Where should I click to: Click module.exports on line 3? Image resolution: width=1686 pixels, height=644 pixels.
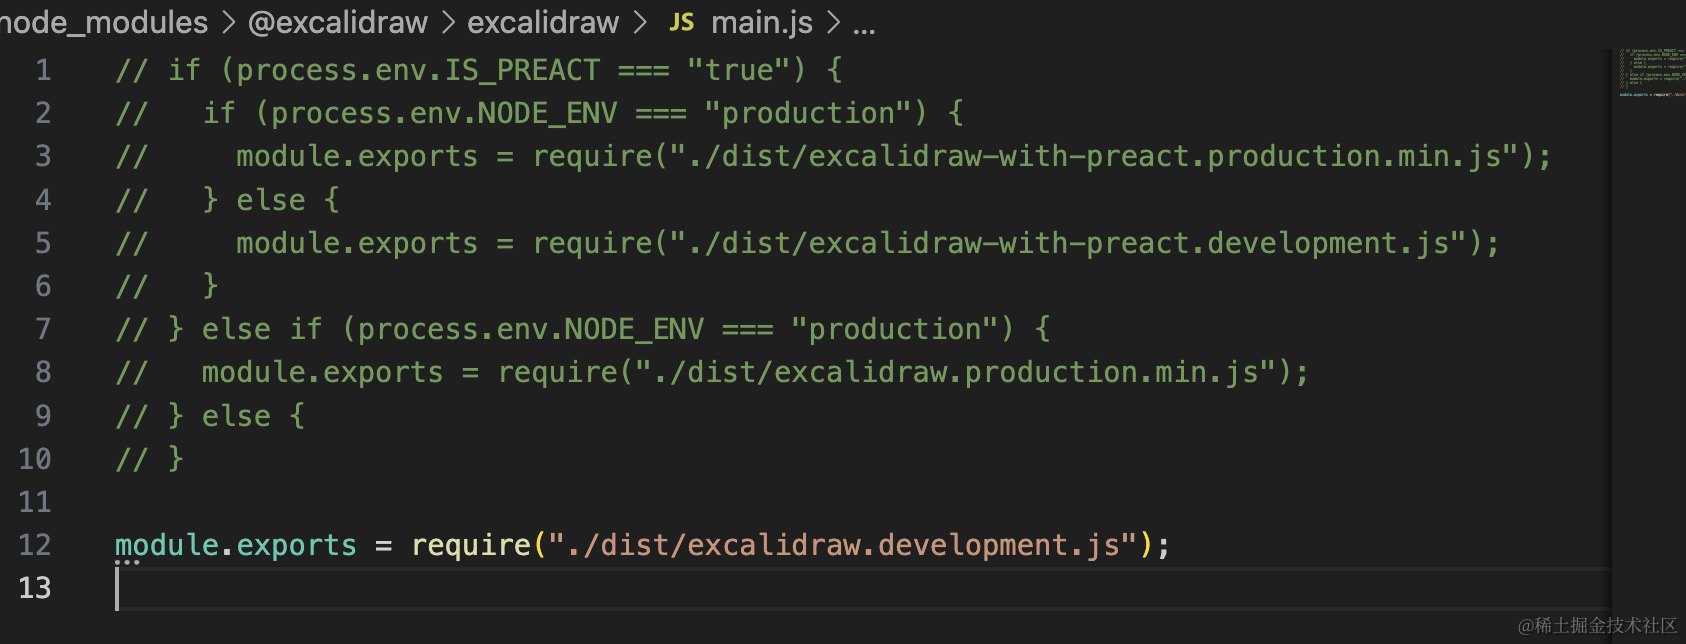pos(357,156)
